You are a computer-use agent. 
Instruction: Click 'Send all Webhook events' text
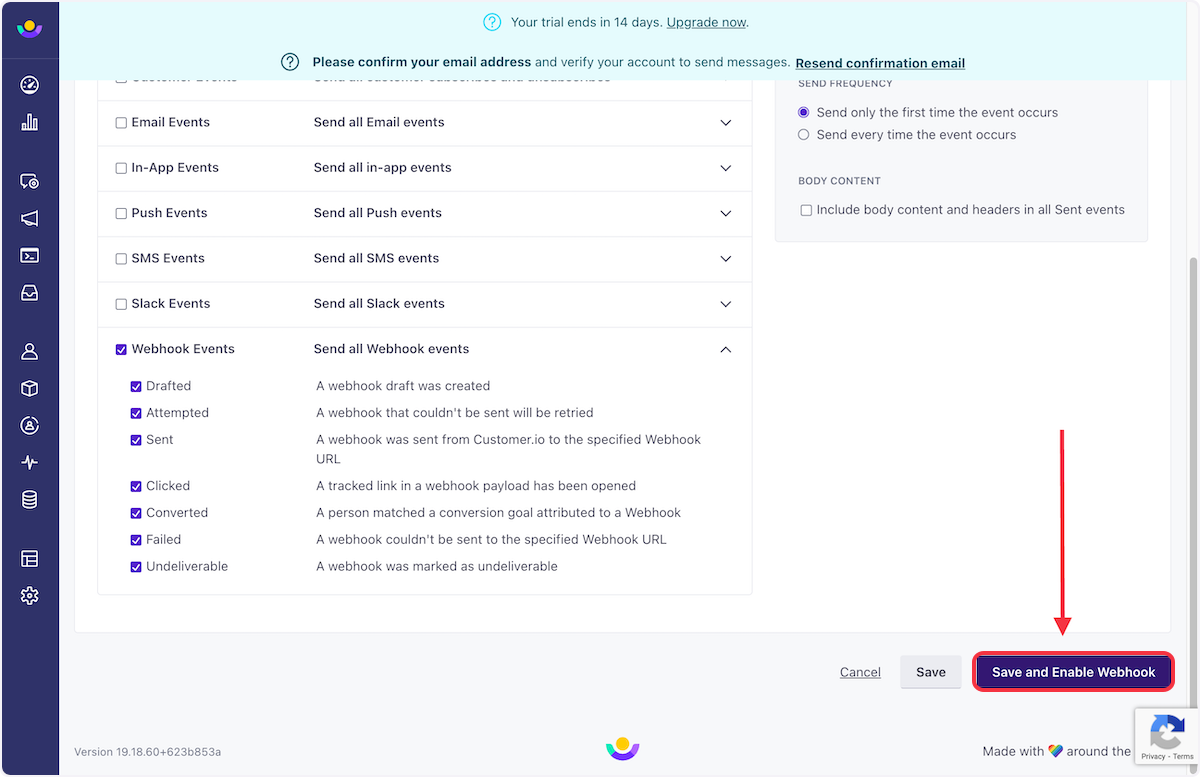pyautogui.click(x=391, y=349)
